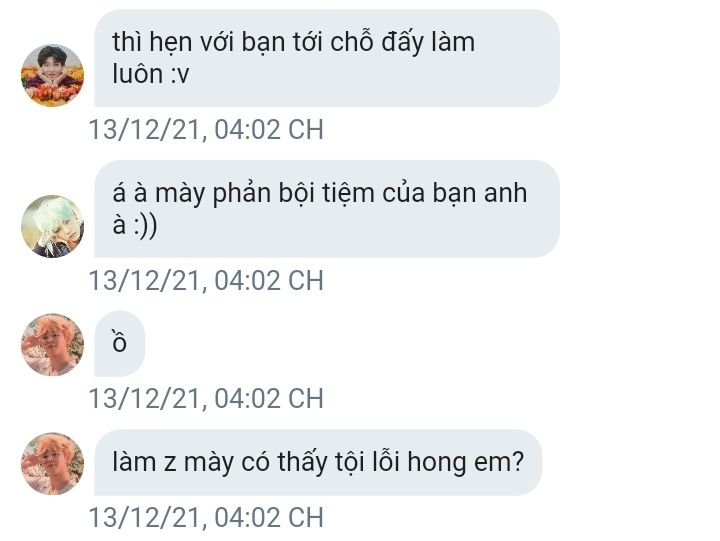
Task: Click the timestamp under the "hong em?" message
Action: pyautogui.click(x=206, y=517)
